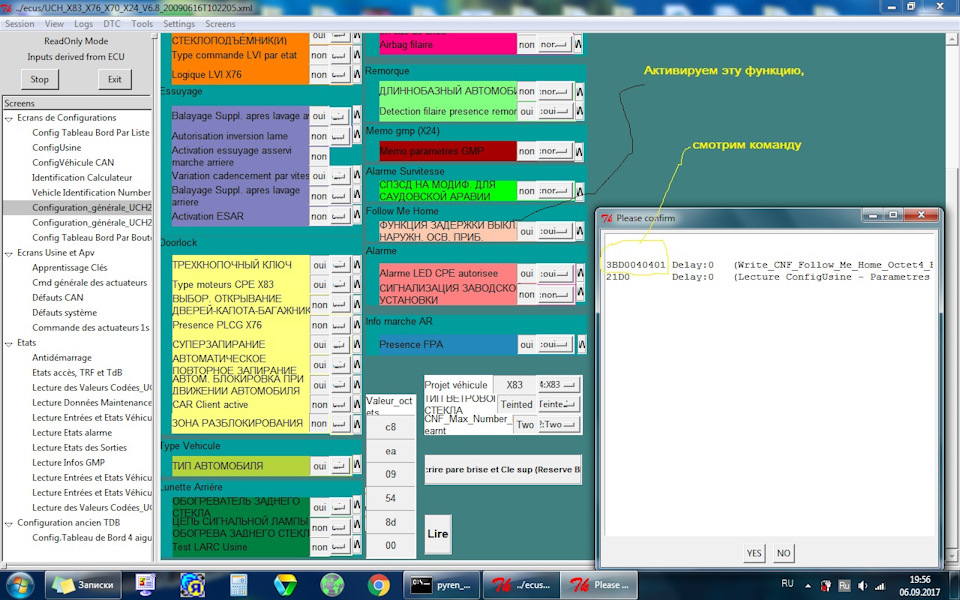The width and height of the screenshot is (960, 600).
Task: Open Logique LVI X76 option dropdown
Action: pyautogui.click(x=340, y=75)
